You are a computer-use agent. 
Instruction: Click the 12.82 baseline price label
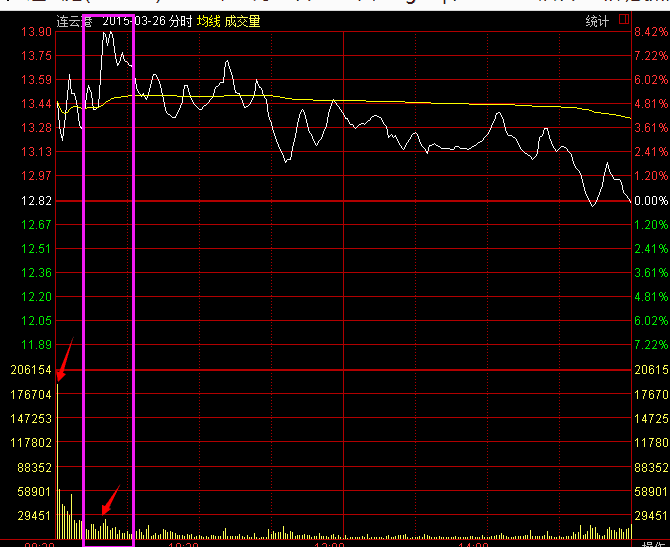tap(38, 201)
